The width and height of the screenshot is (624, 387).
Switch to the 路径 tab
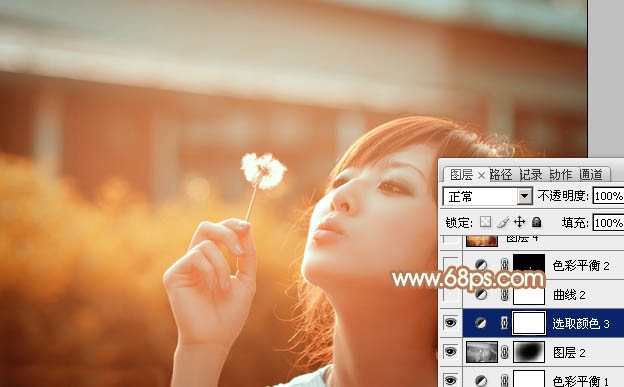click(x=501, y=174)
